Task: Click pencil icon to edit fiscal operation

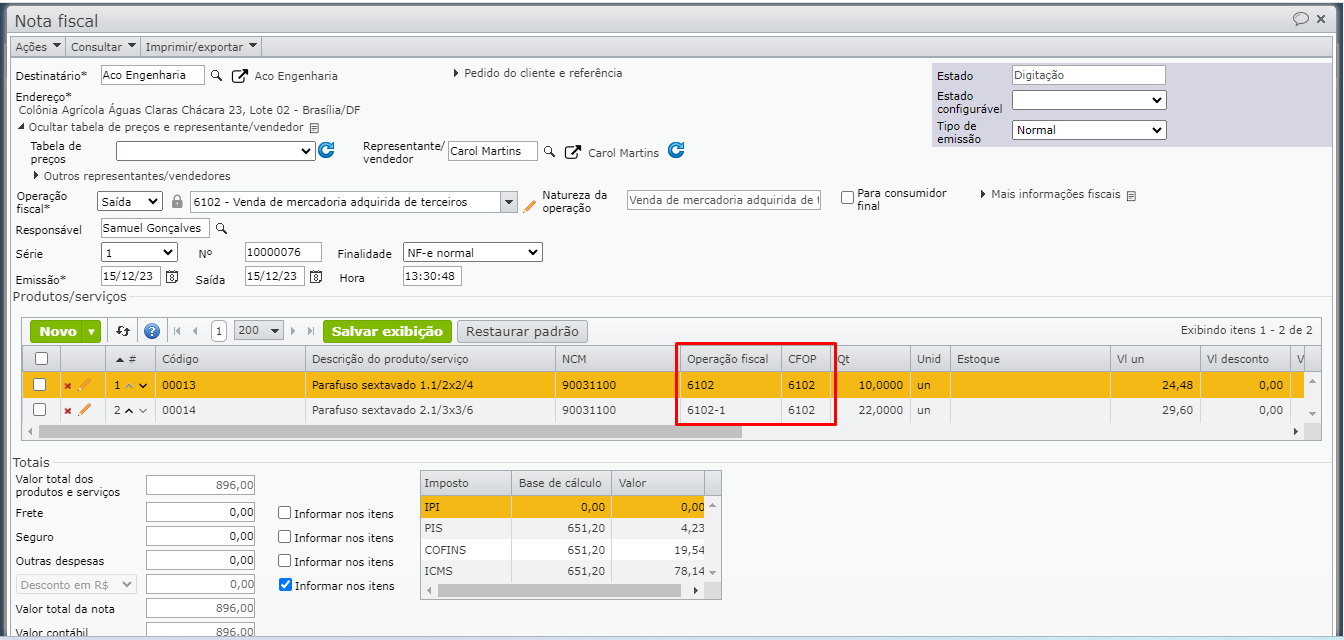Action: click(530, 205)
